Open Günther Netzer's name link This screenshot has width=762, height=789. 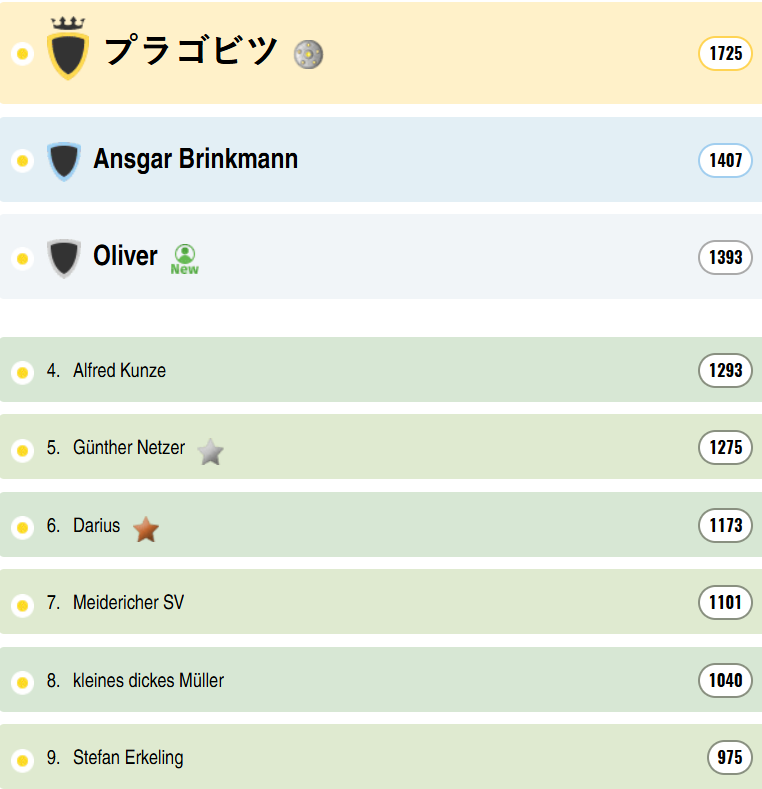[x=129, y=447]
